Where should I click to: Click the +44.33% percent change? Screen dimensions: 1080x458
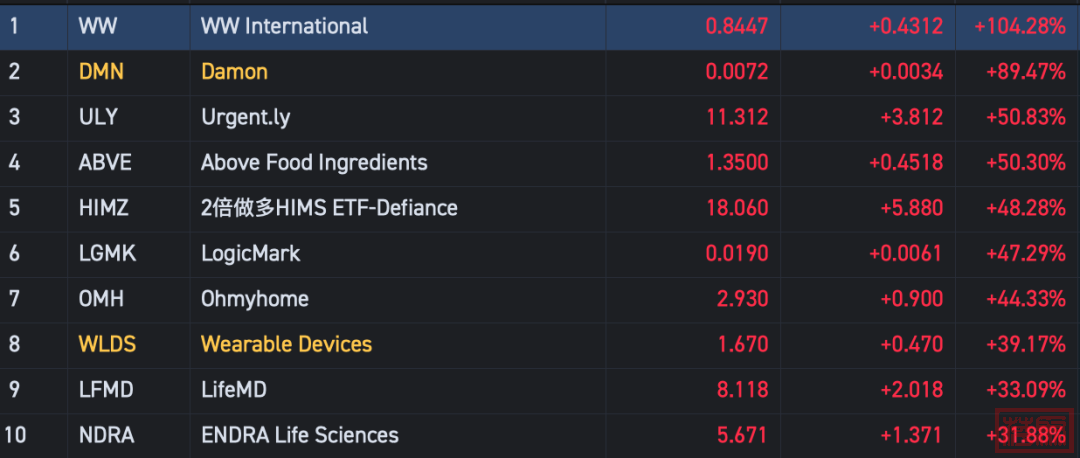tap(1026, 299)
